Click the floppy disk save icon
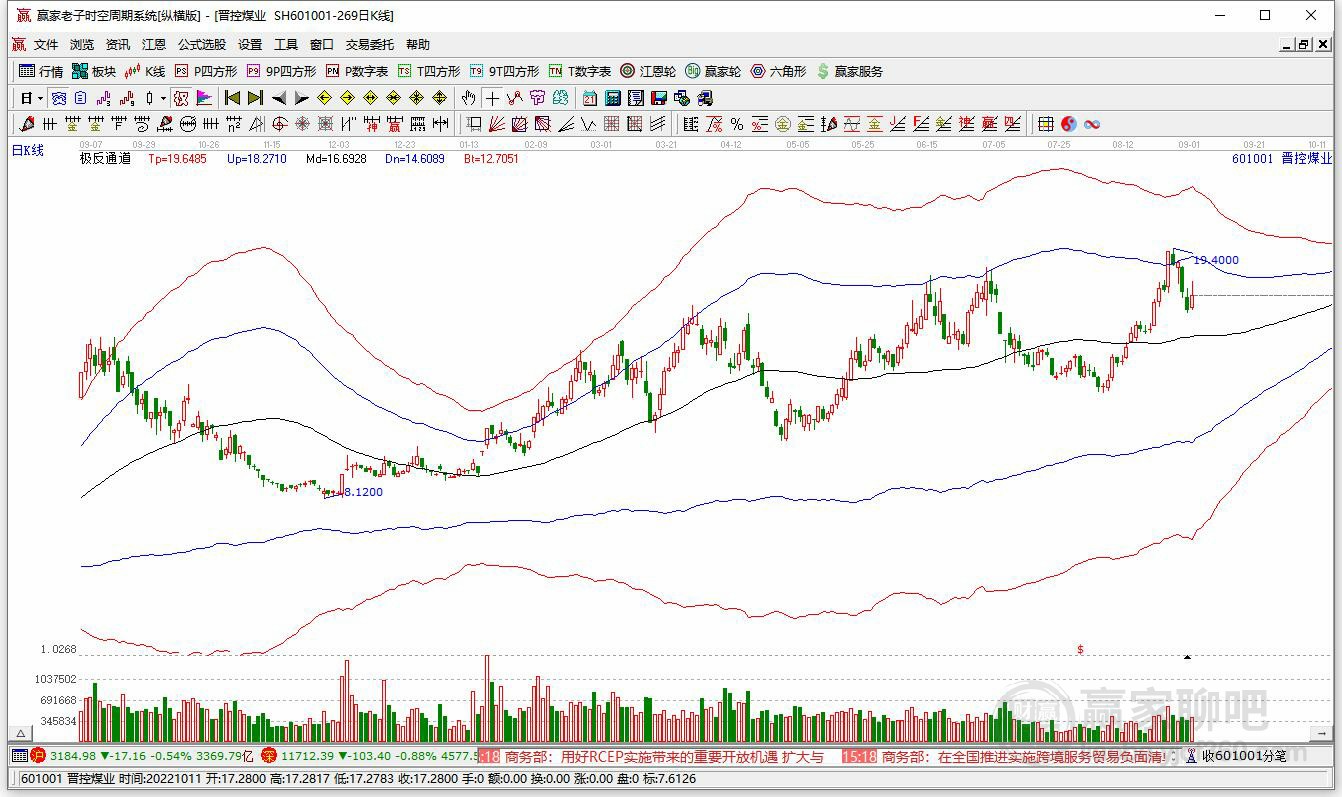Image resolution: width=1342 pixels, height=797 pixels. [659, 98]
